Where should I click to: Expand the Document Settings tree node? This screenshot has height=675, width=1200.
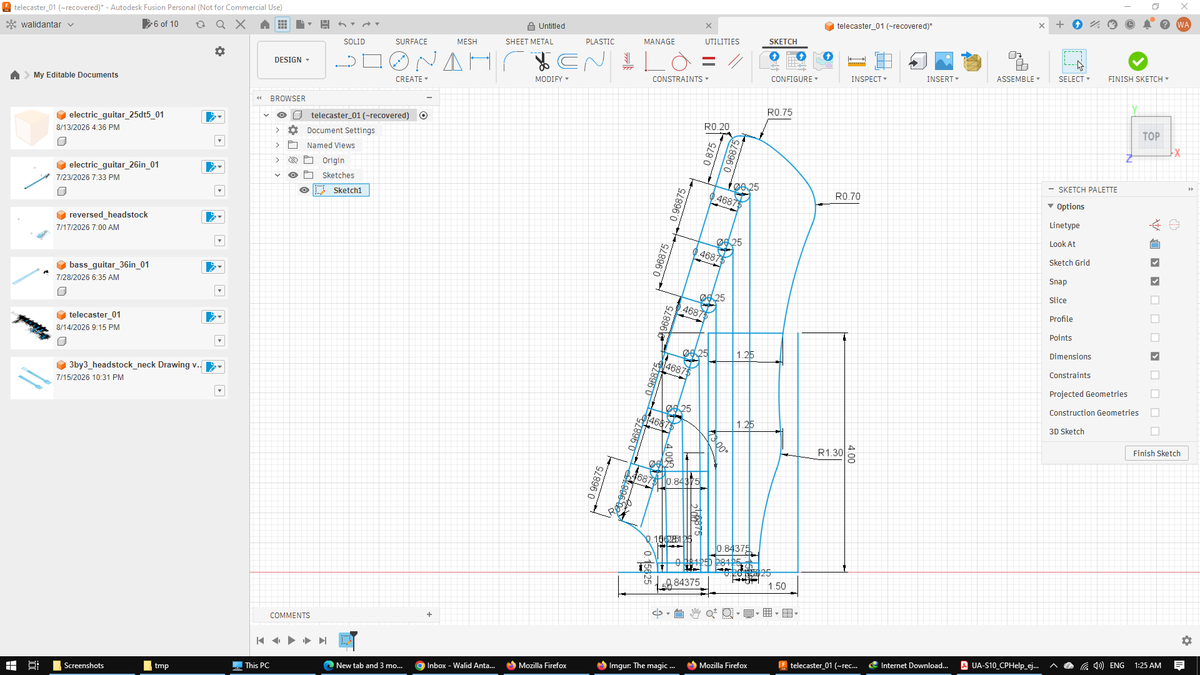278,130
